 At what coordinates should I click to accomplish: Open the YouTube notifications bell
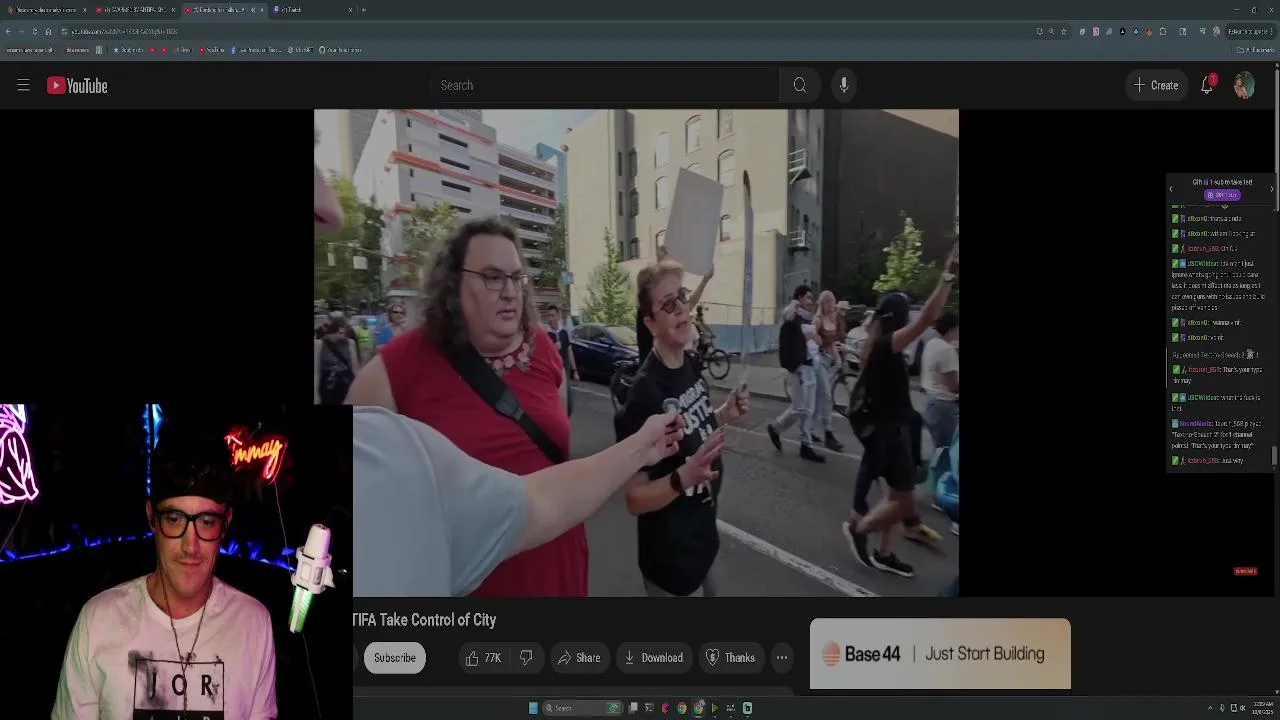coord(1207,85)
